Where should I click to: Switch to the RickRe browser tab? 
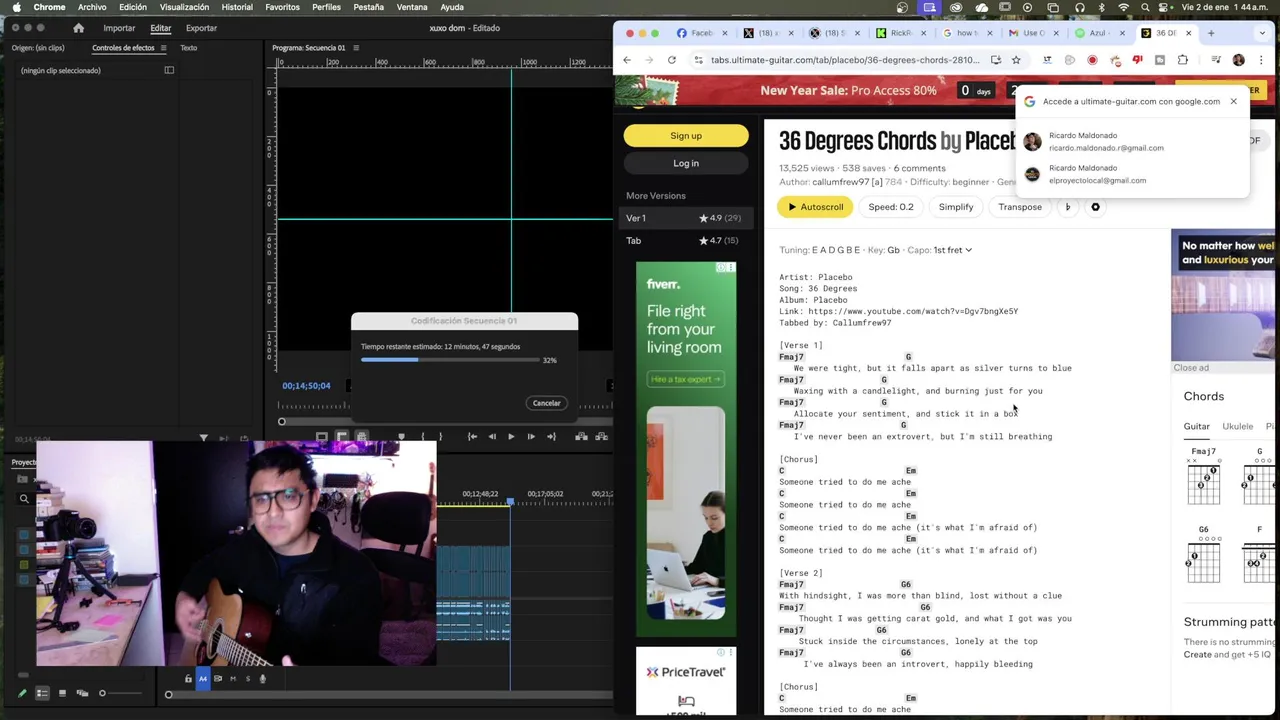[x=900, y=33]
